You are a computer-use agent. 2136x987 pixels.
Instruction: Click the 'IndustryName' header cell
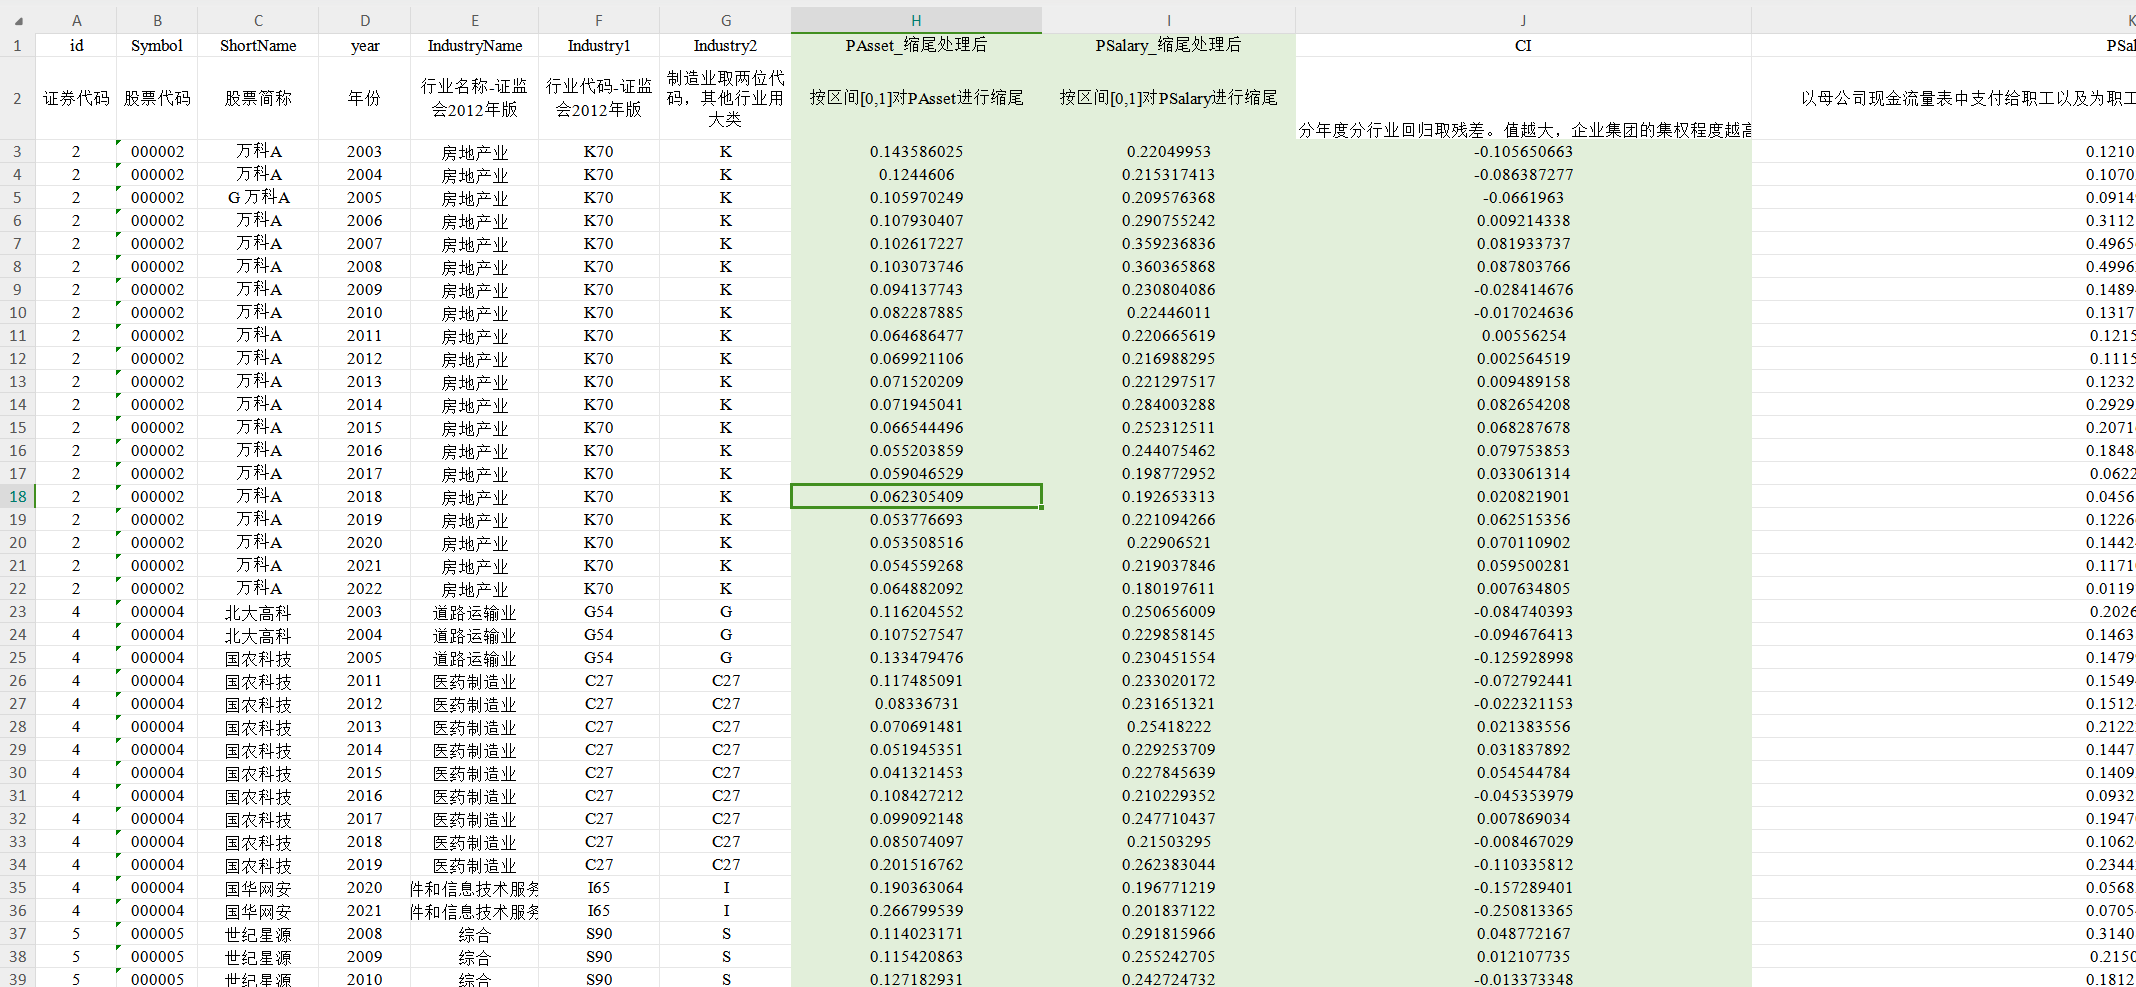coord(475,45)
